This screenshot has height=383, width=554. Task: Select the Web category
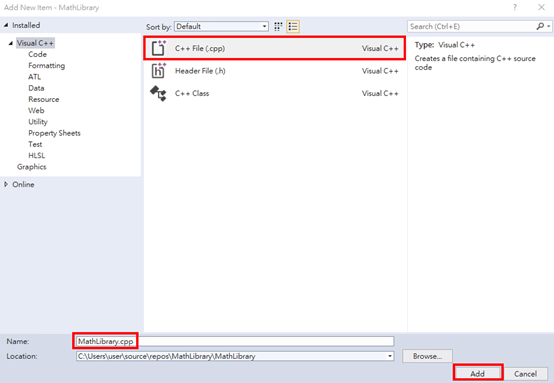tap(36, 111)
